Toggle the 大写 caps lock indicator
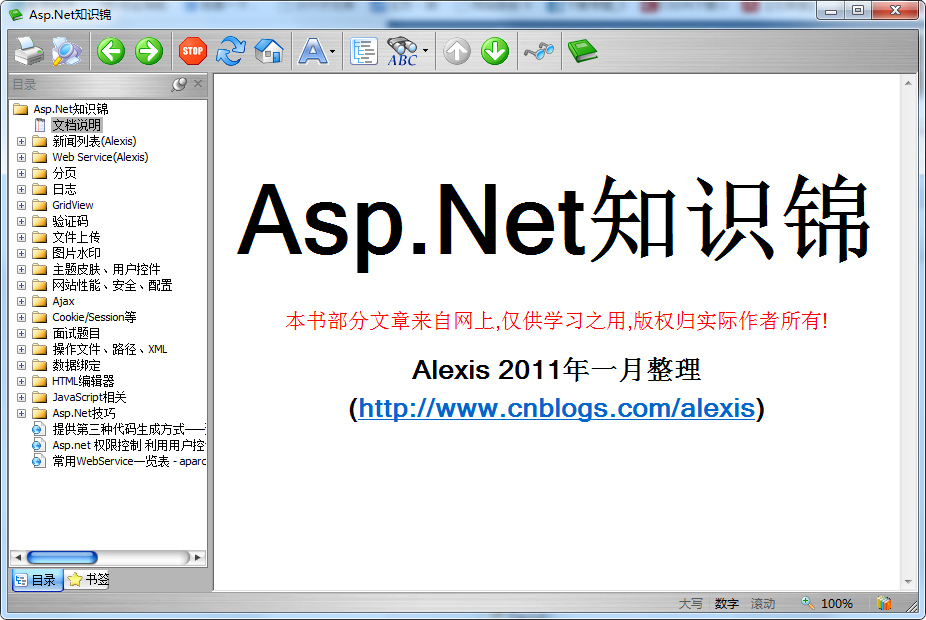This screenshot has height=620, width=926. click(x=692, y=603)
